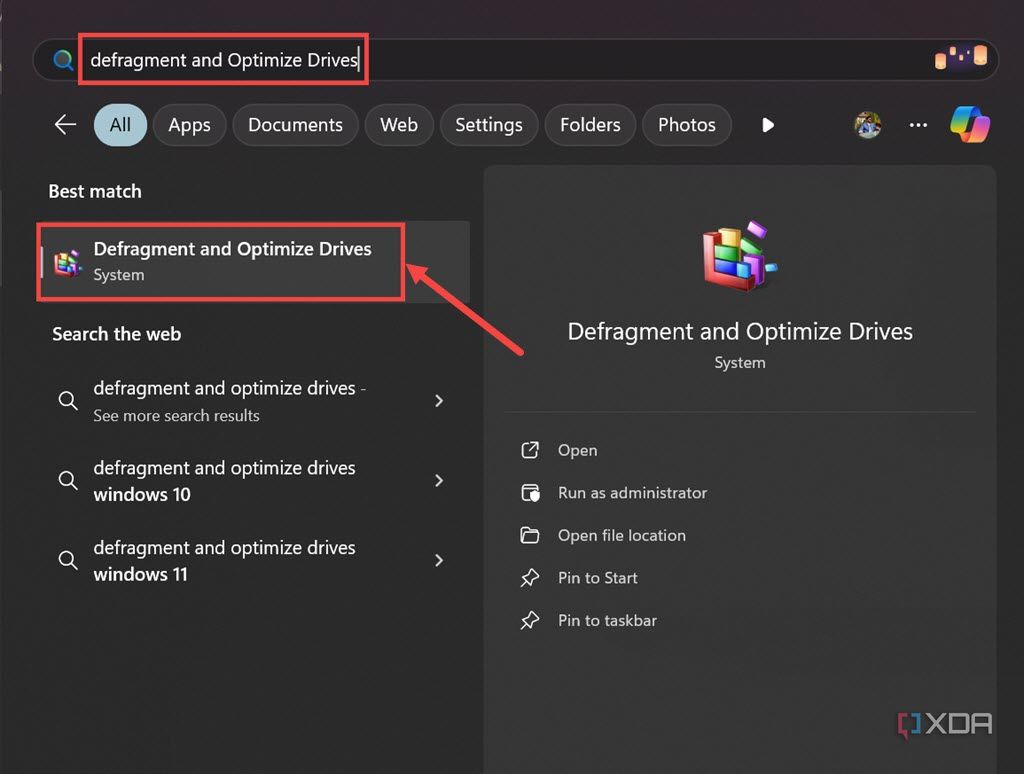Show more filter tabs with play arrow
The height and width of the screenshot is (774, 1024).
point(768,125)
